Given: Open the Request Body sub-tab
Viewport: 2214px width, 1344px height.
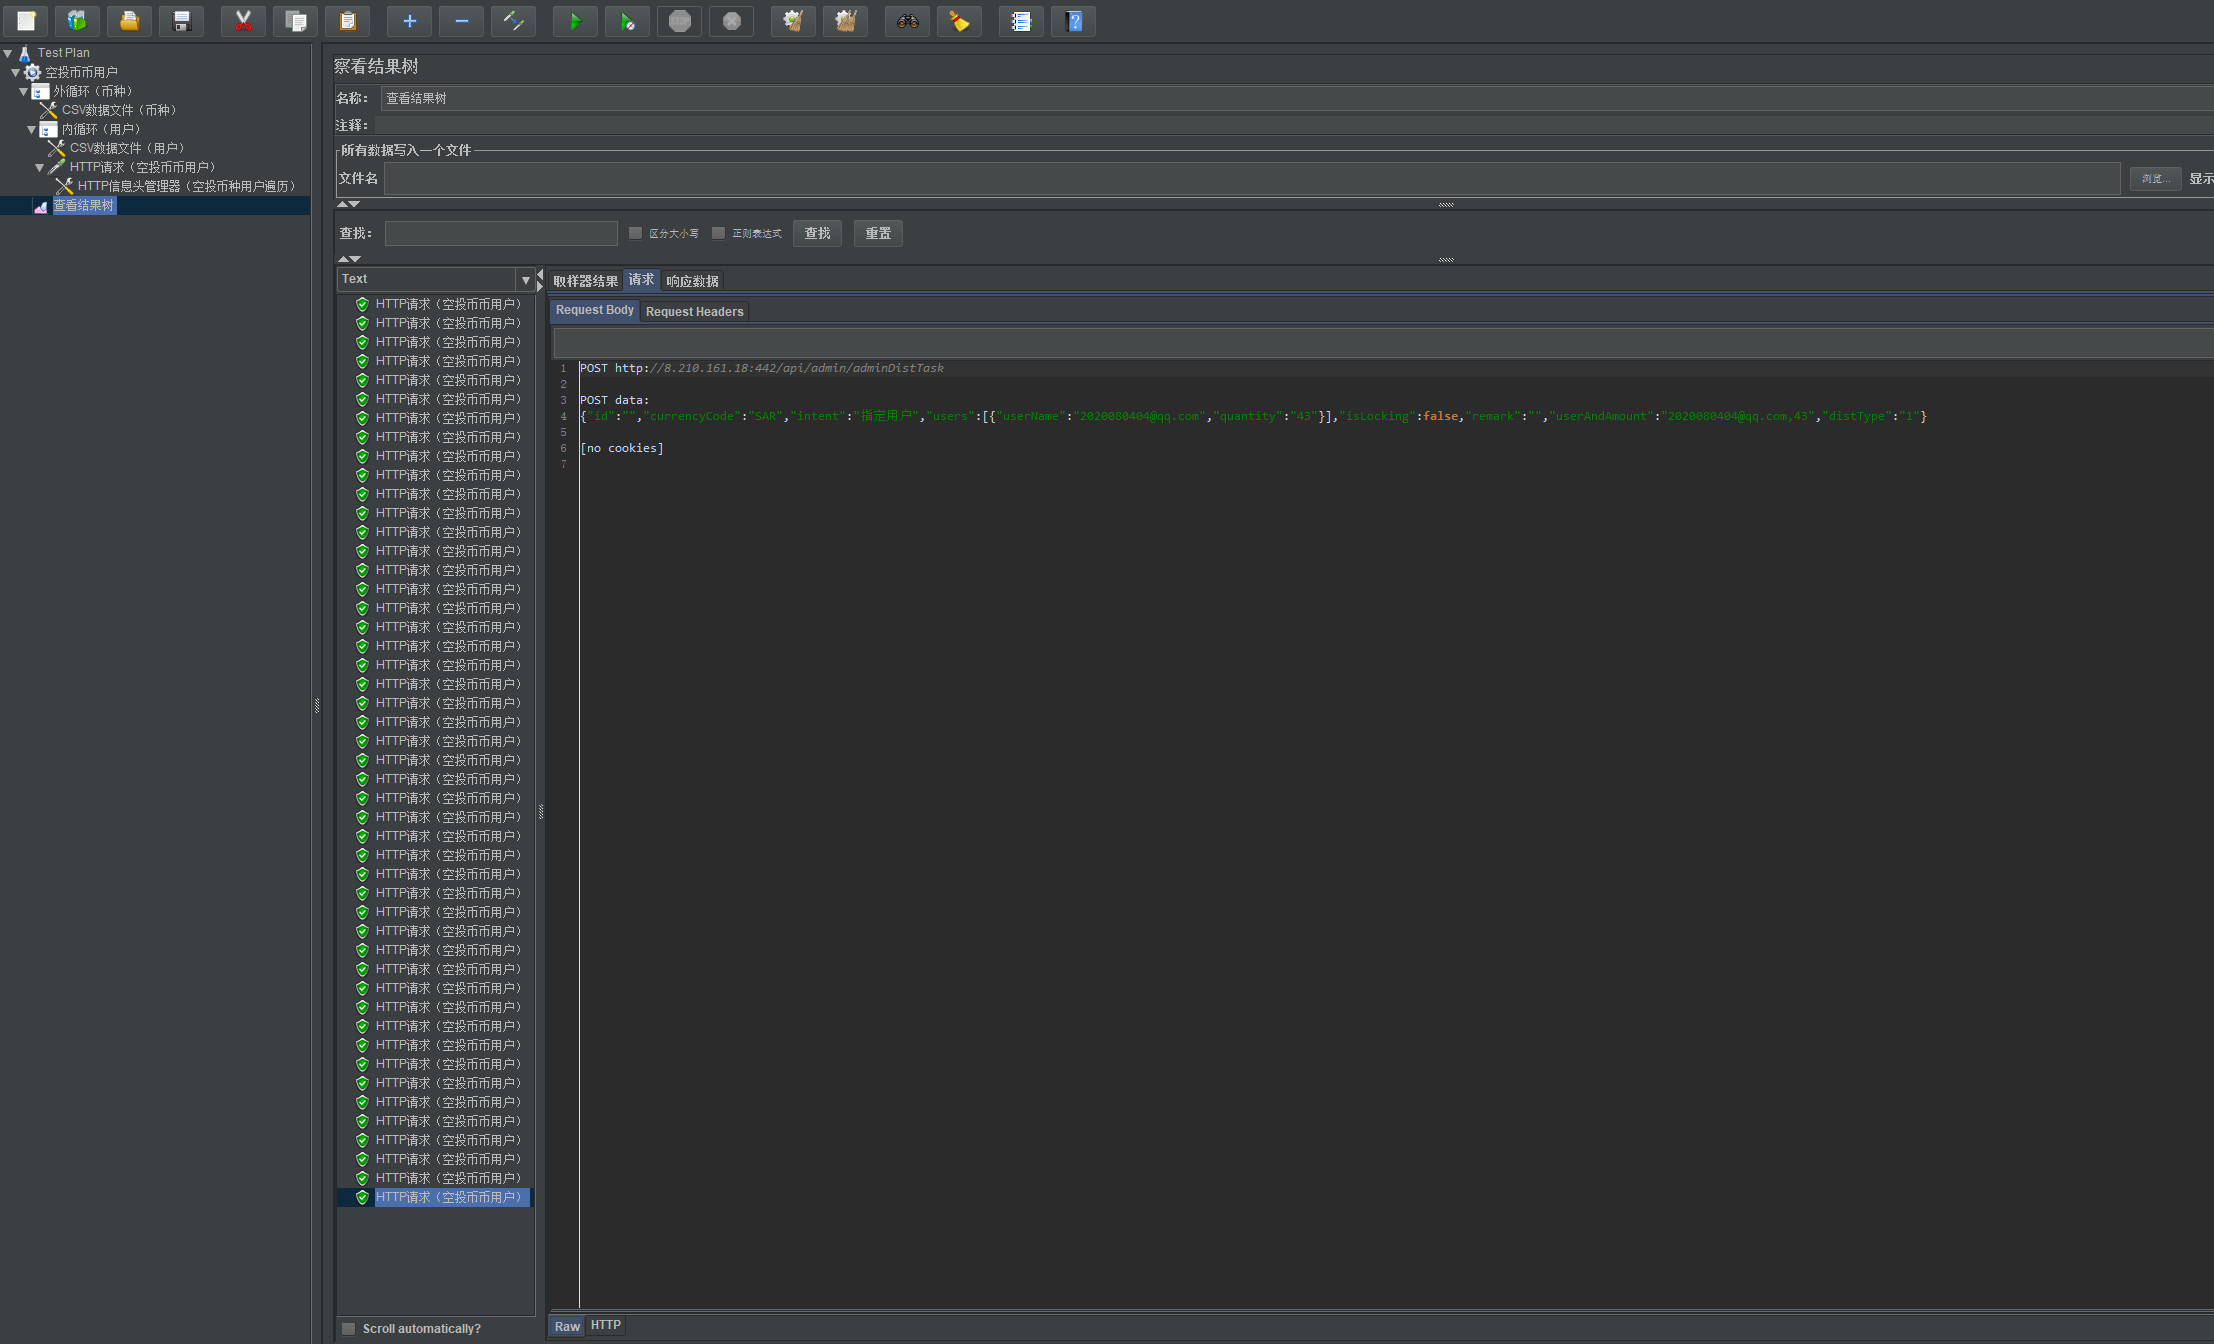Looking at the screenshot, I should pos(595,310).
